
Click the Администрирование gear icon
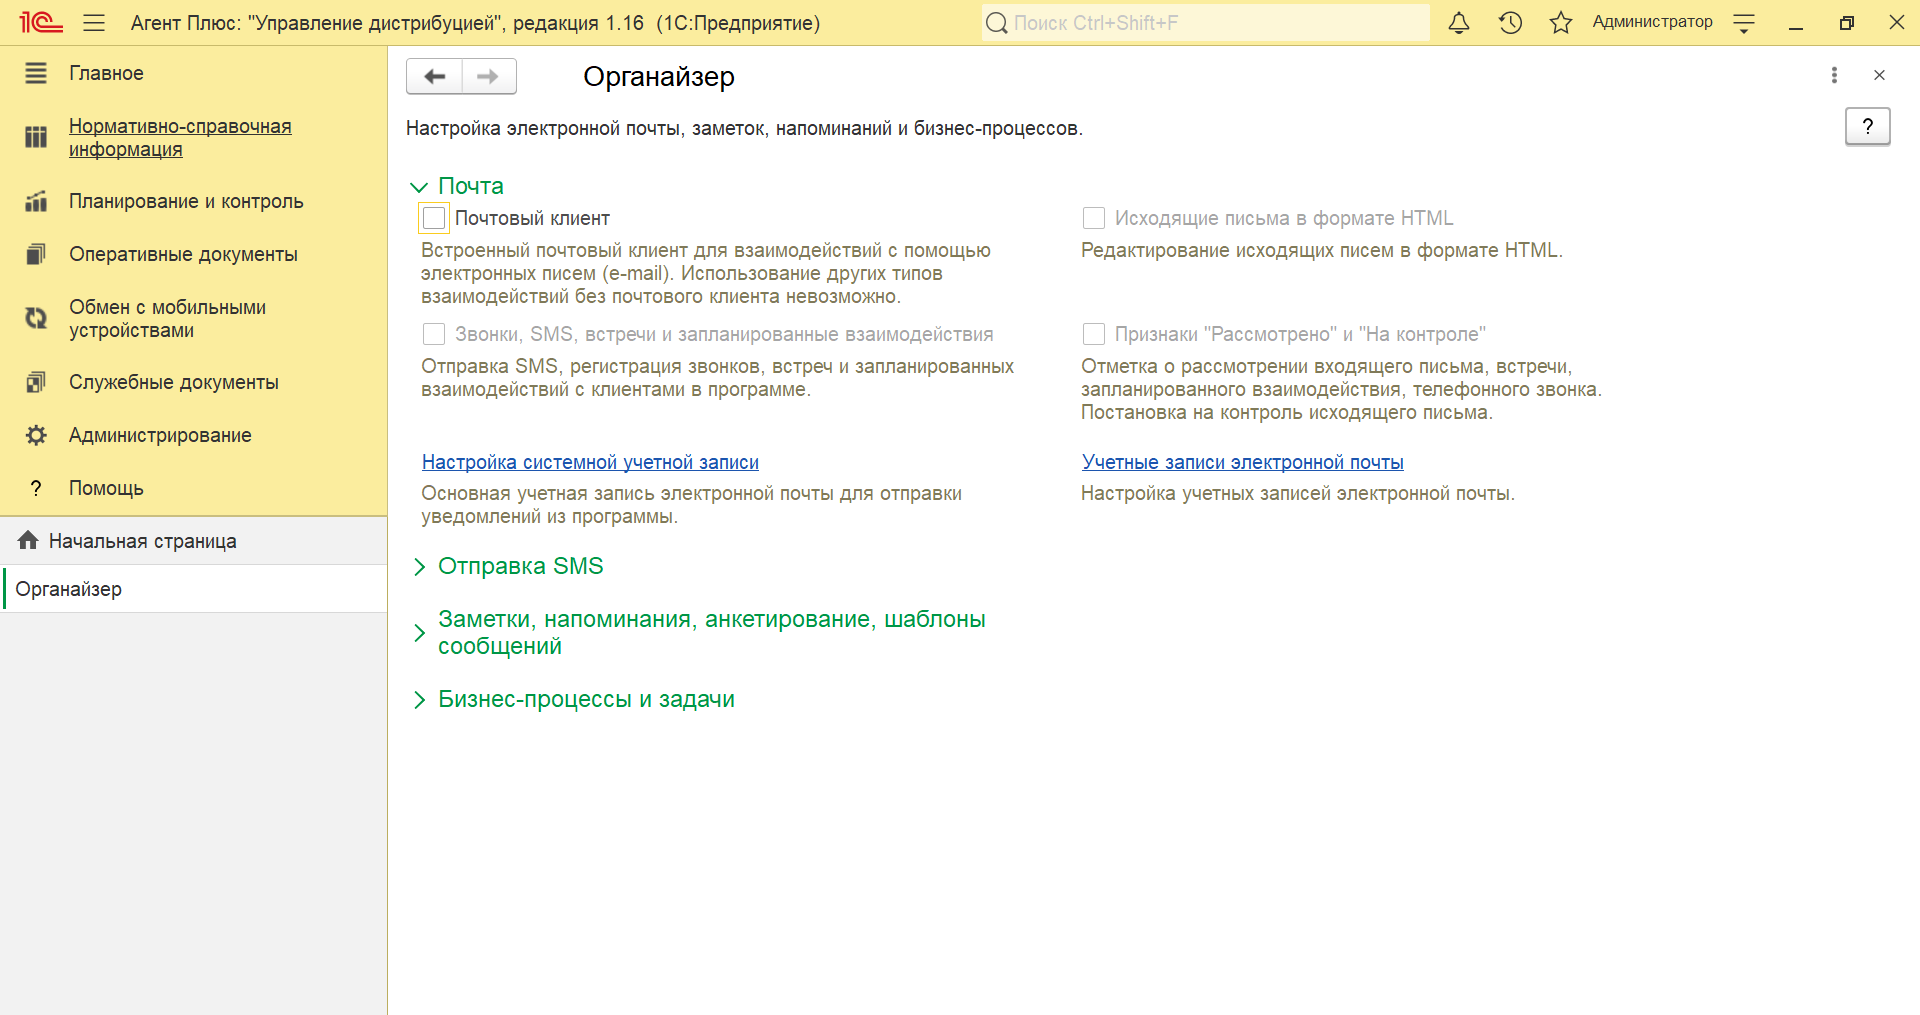(36, 435)
